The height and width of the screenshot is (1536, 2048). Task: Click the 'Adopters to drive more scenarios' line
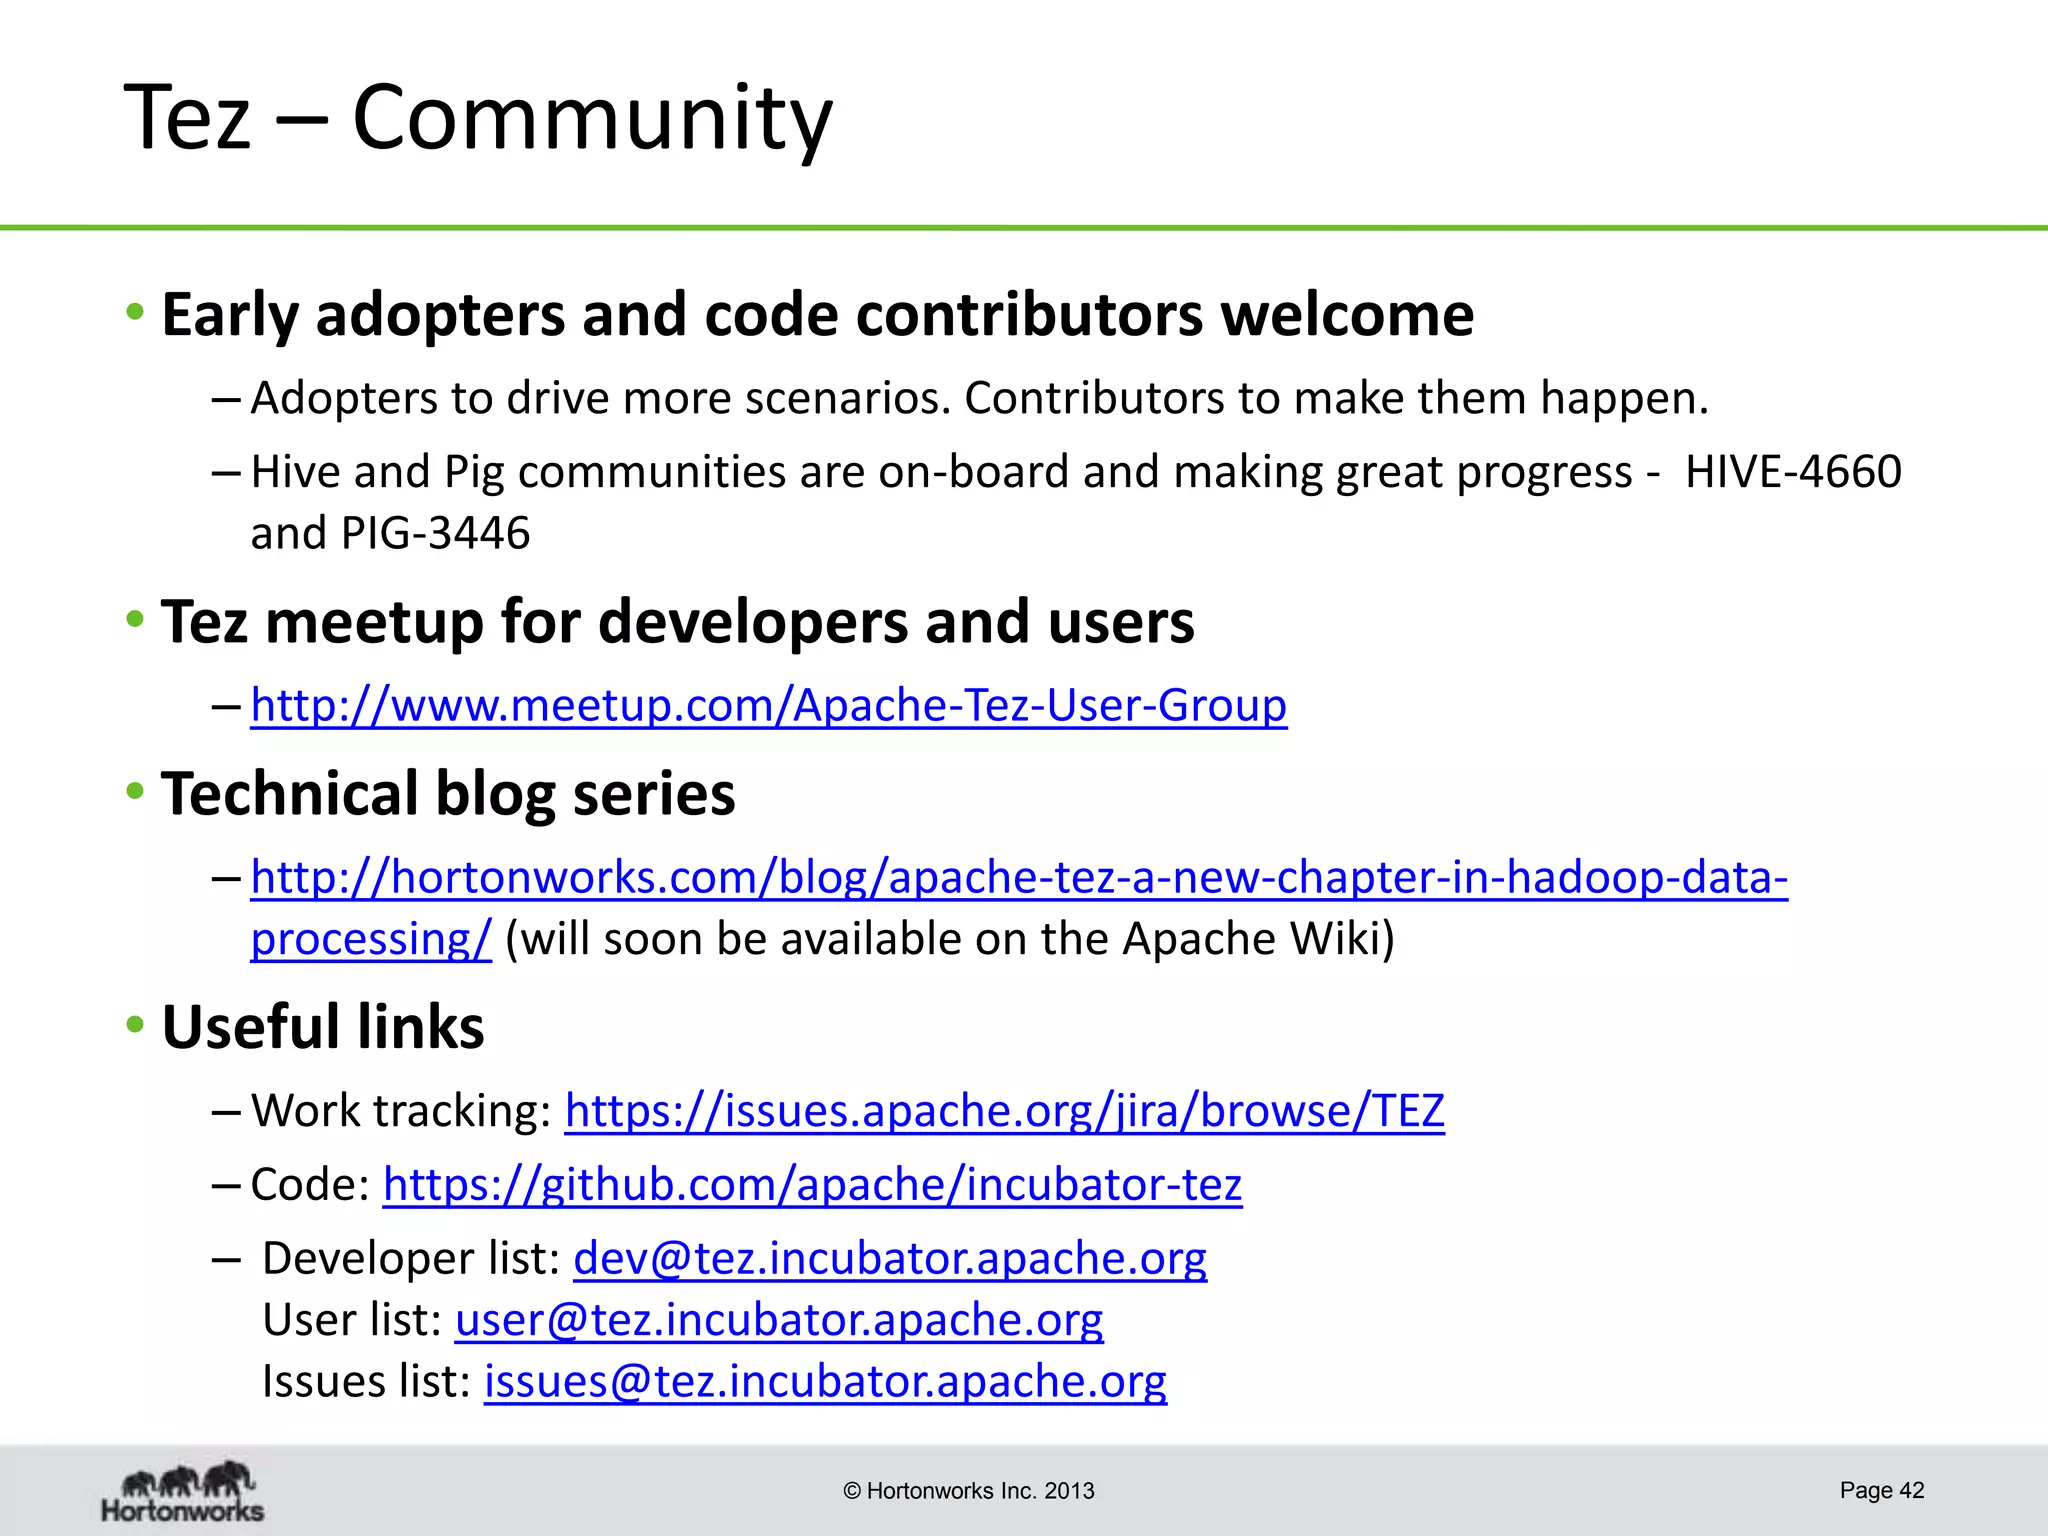979,398
